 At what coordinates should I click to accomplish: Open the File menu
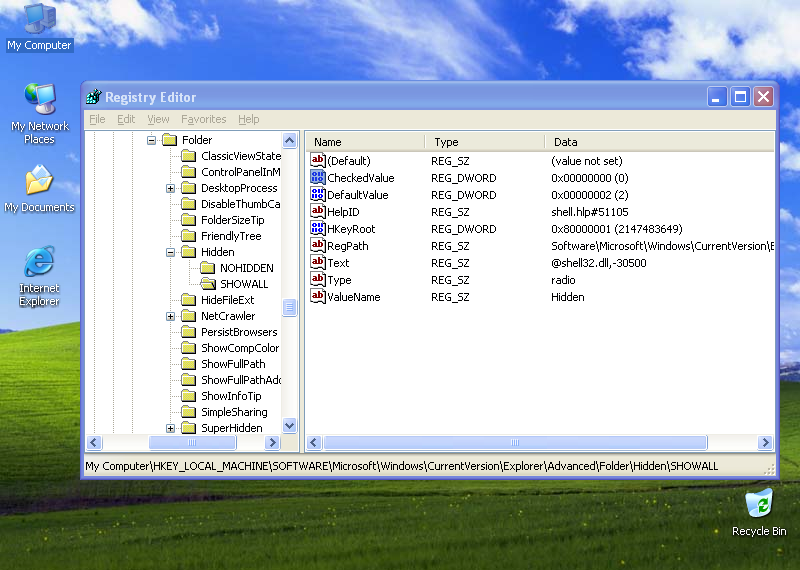tap(97, 119)
